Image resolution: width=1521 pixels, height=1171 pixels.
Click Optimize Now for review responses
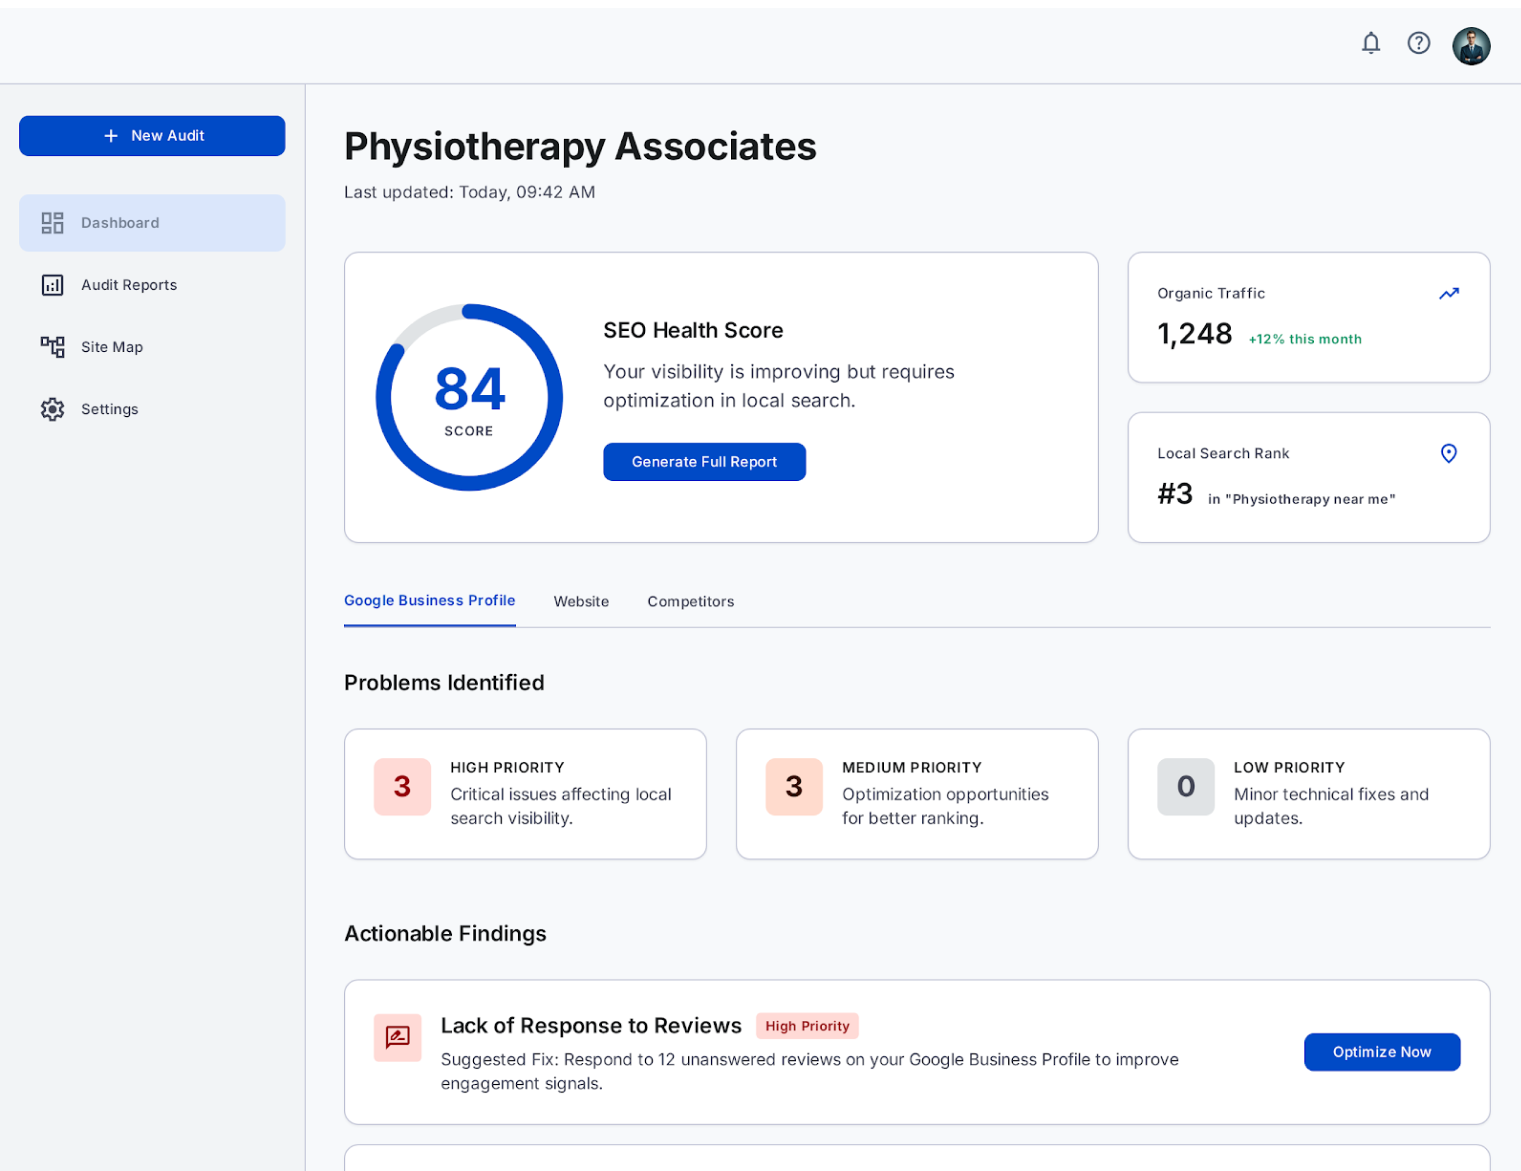(x=1382, y=1052)
